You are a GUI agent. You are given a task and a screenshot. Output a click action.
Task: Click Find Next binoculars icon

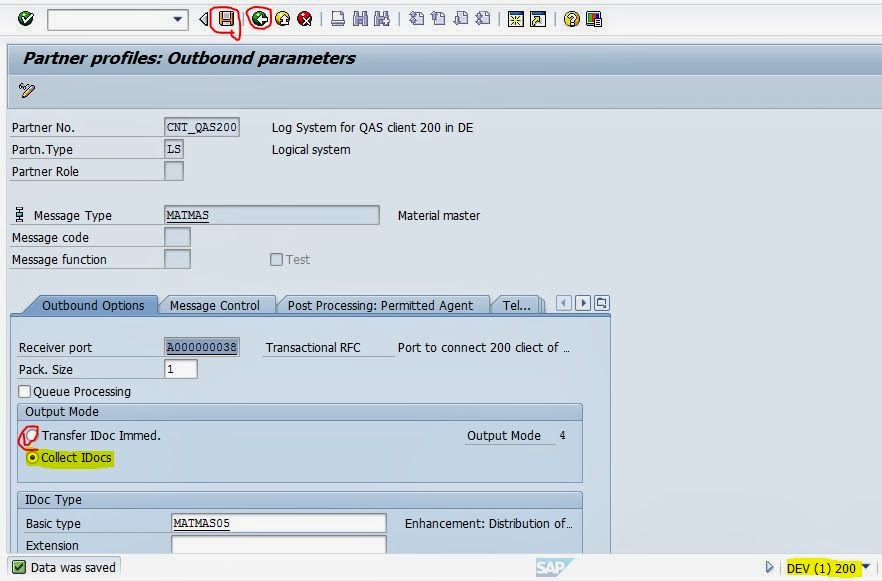[x=382, y=19]
